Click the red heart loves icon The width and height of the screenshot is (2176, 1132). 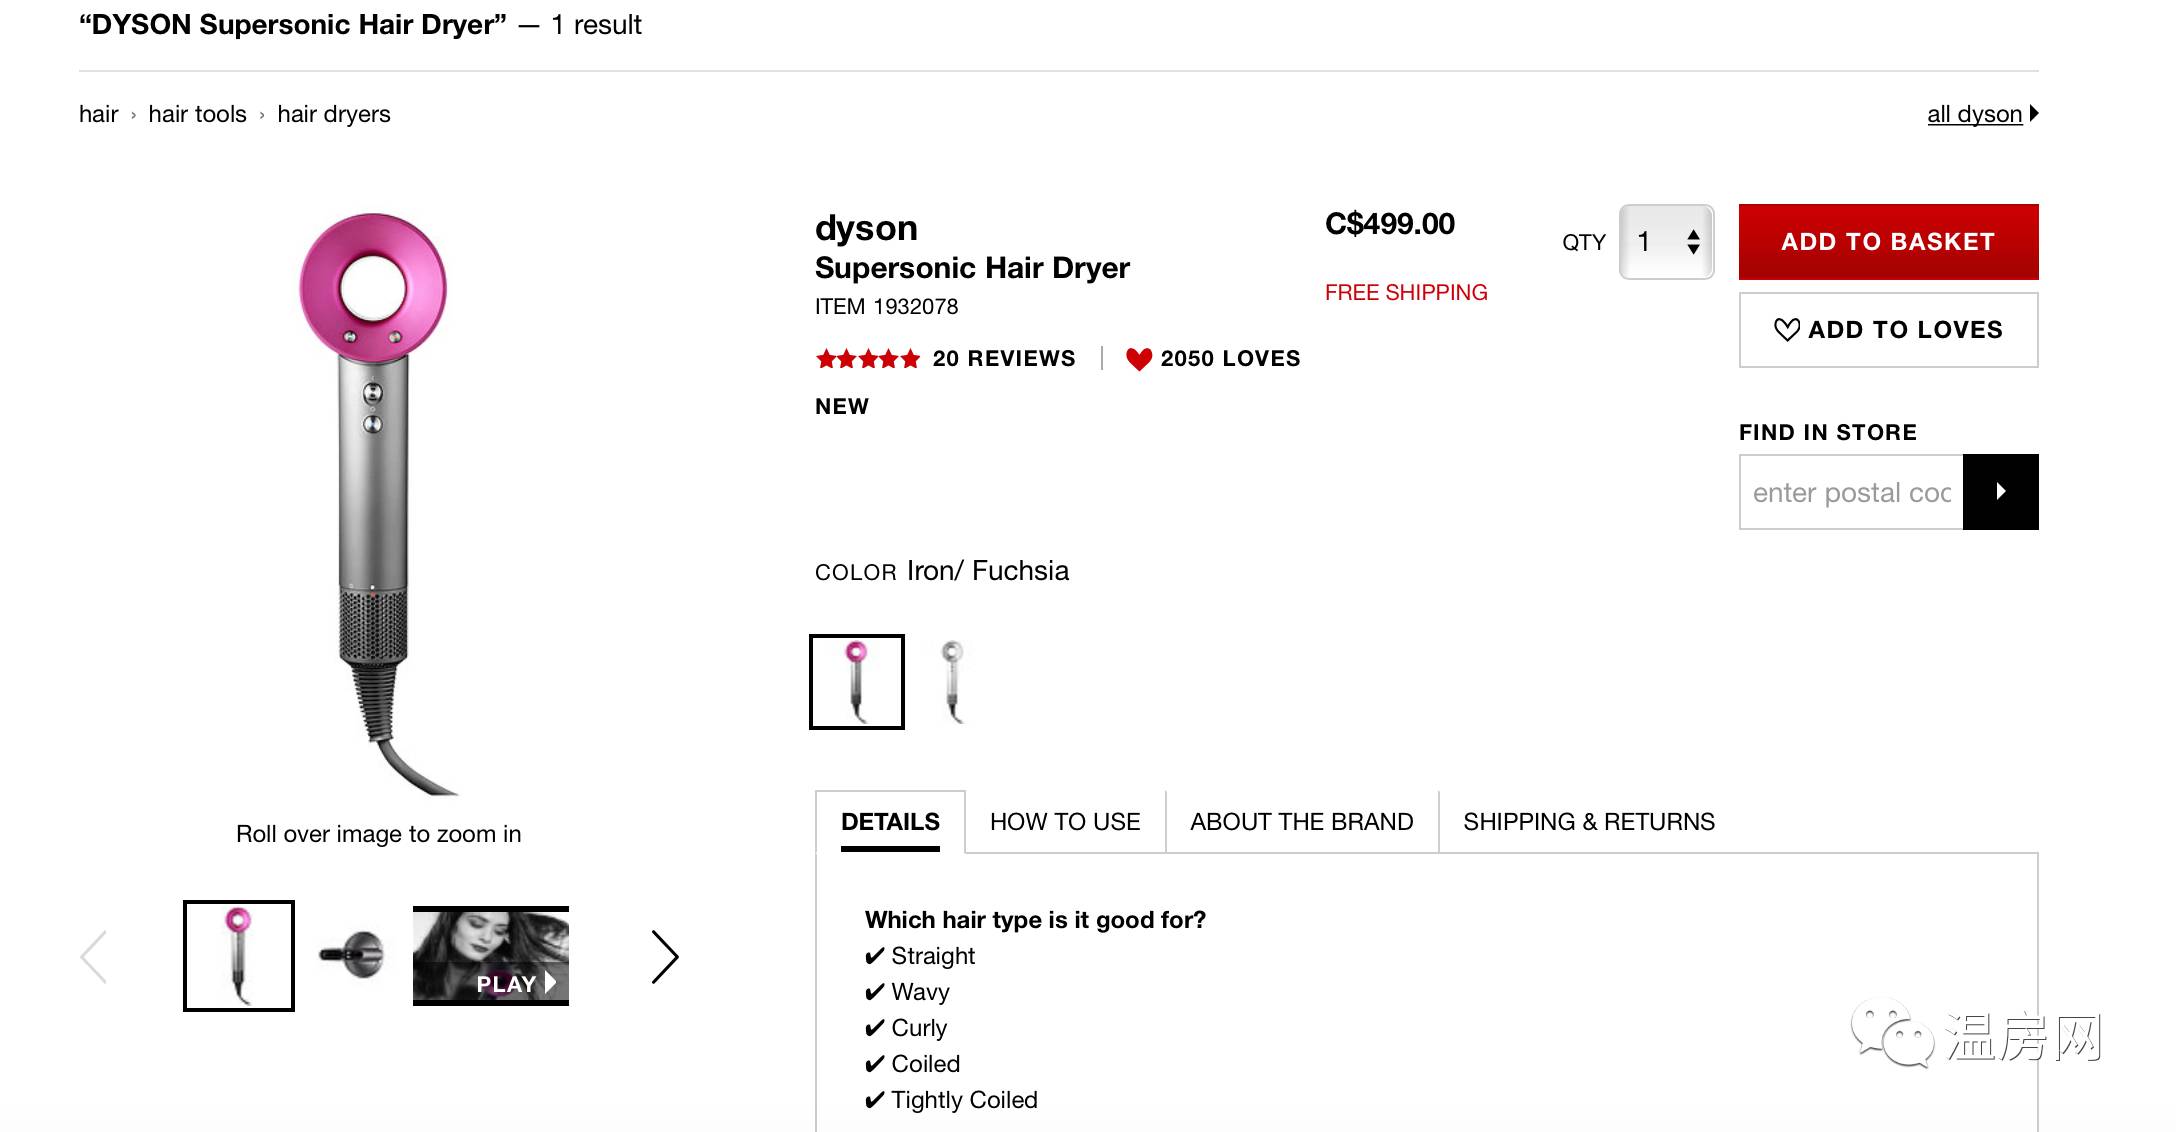click(x=1138, y=359)
